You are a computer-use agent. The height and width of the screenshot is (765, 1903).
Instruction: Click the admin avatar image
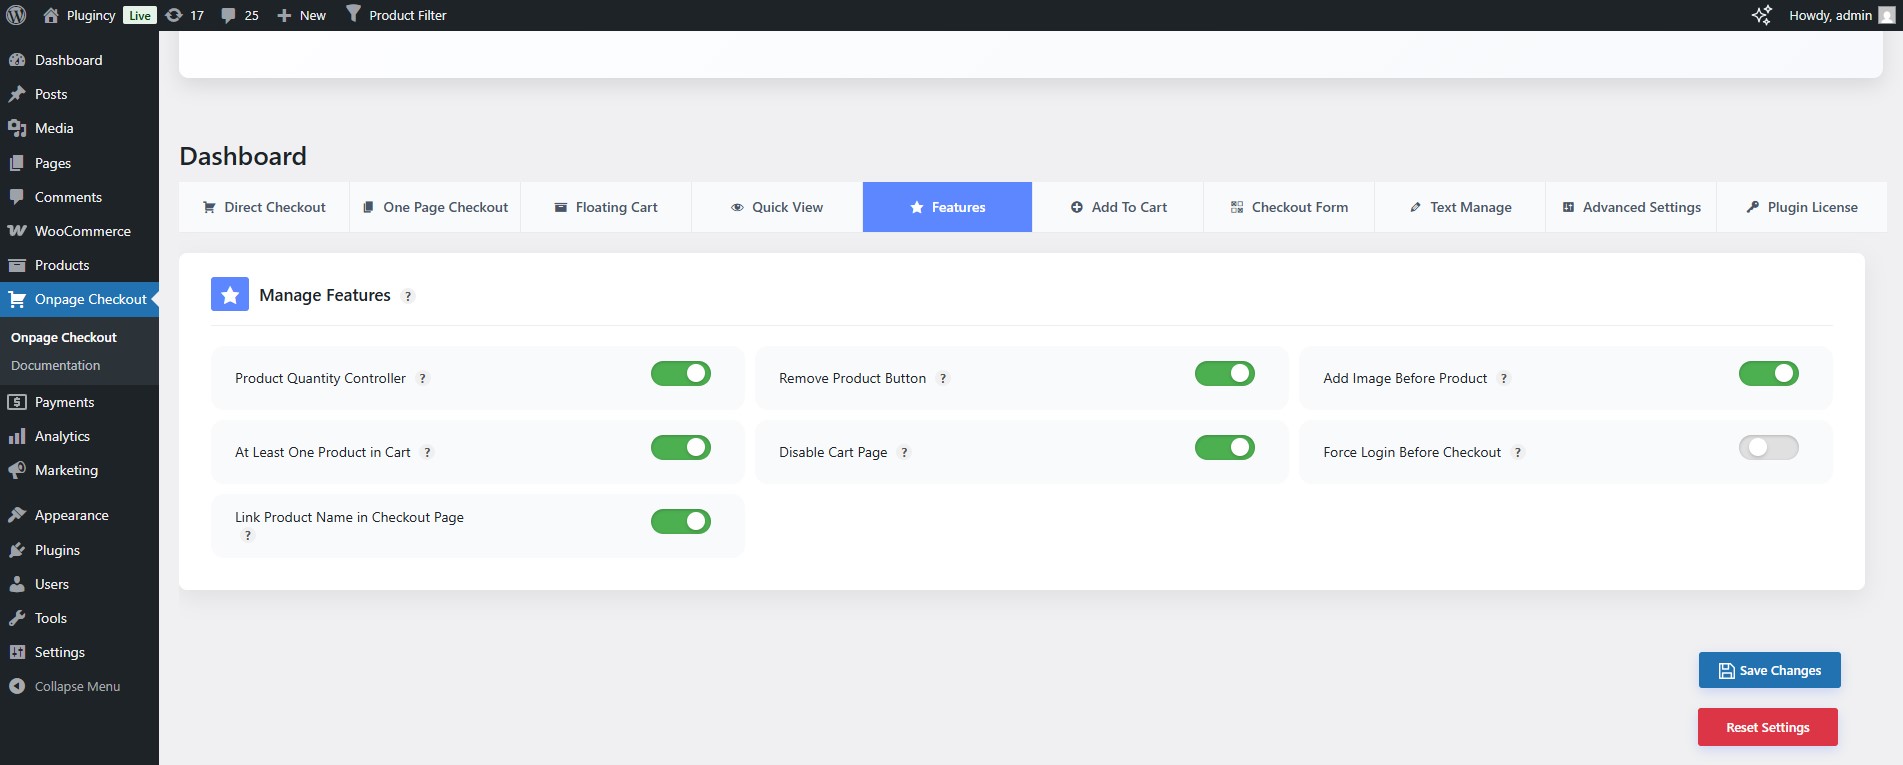coord(1887,15)
